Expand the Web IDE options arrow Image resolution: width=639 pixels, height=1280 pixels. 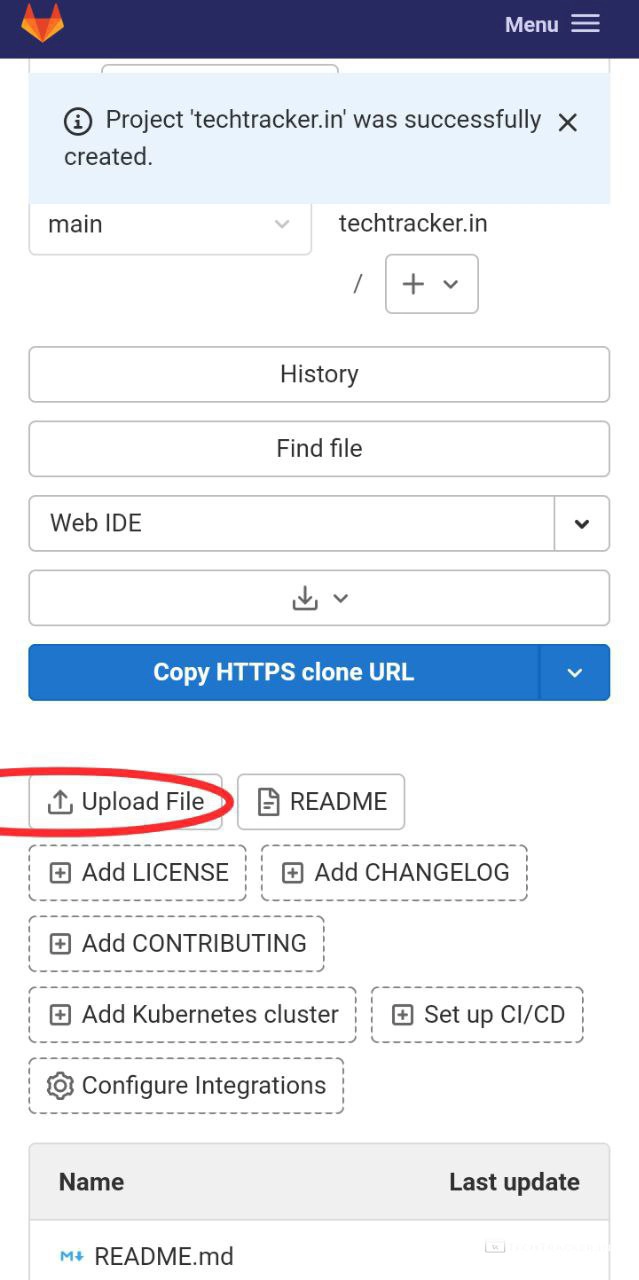[x=581, y=523]
